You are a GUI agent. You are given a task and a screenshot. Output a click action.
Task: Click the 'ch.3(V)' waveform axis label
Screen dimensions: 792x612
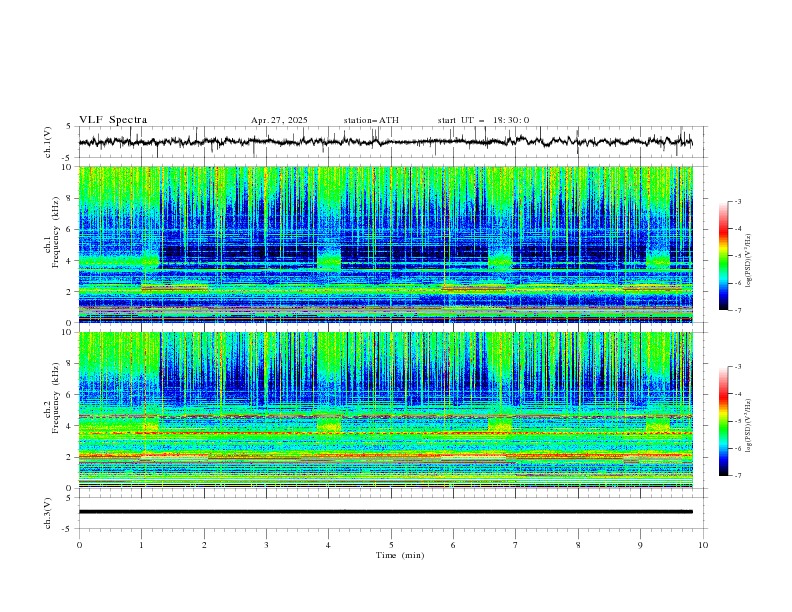pyautogui.click(x=48, y=513)
